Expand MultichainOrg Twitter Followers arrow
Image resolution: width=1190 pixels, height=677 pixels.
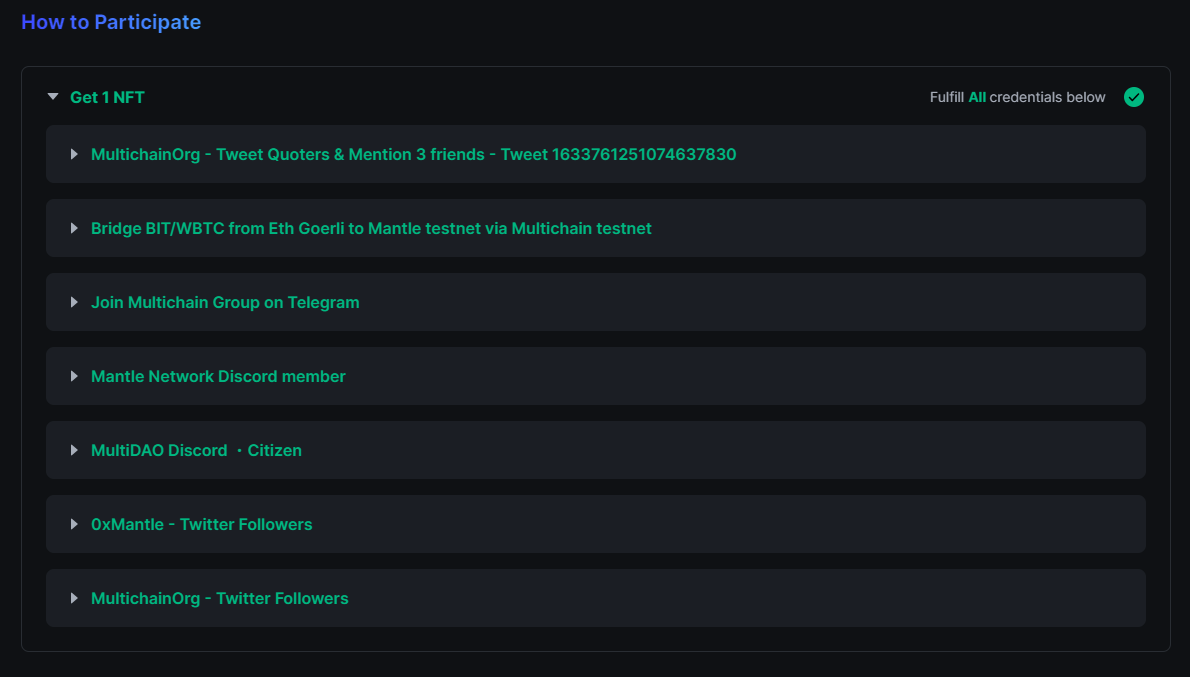(74, 598)
